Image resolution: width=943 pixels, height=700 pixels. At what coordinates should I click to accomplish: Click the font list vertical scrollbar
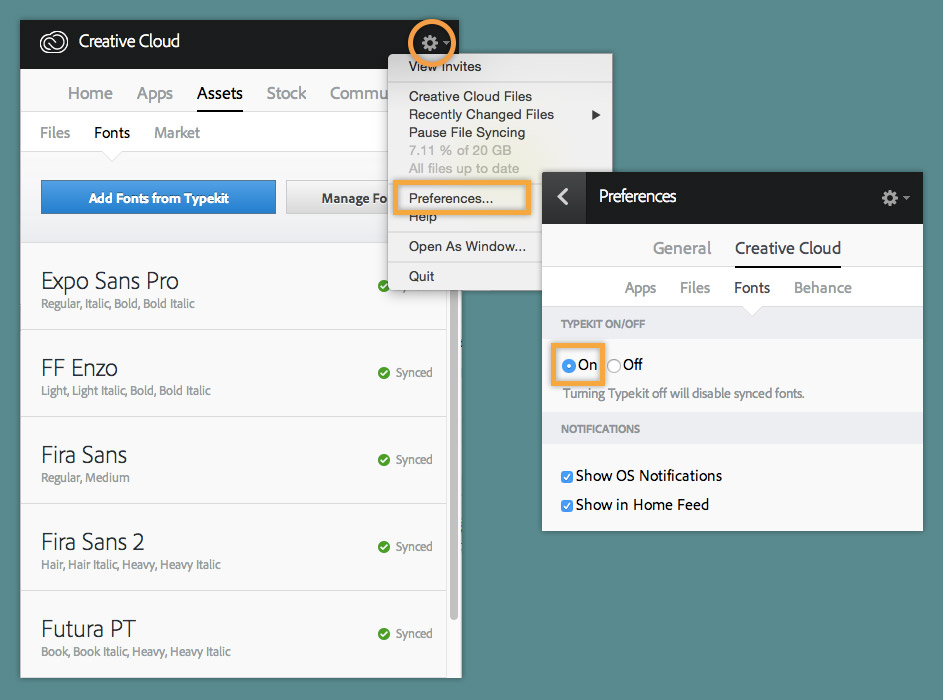pos(454,457)
